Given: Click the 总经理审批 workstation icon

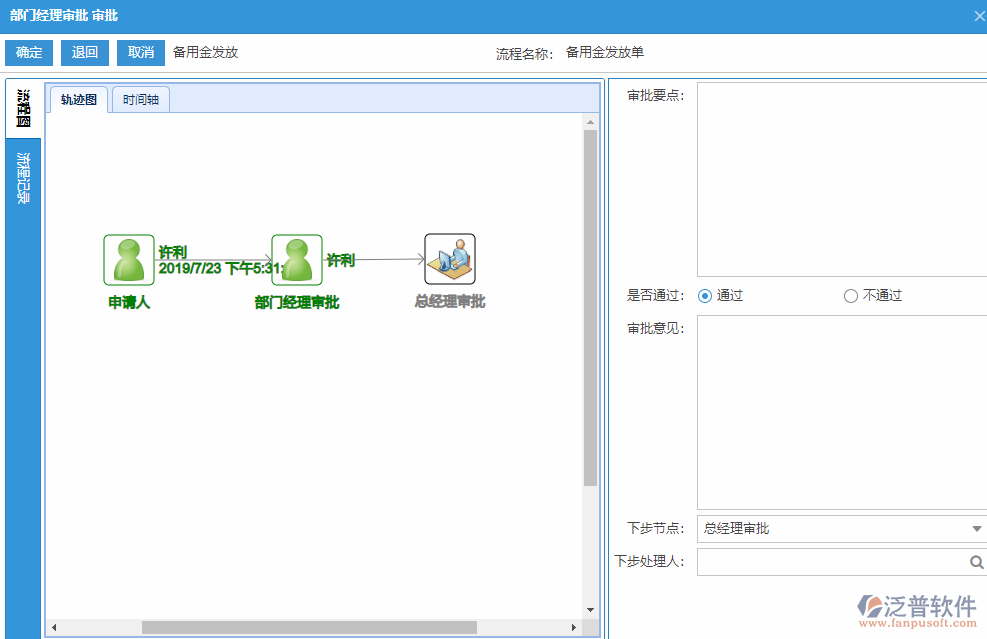Looking at the screenshot, I should [450, 258].
